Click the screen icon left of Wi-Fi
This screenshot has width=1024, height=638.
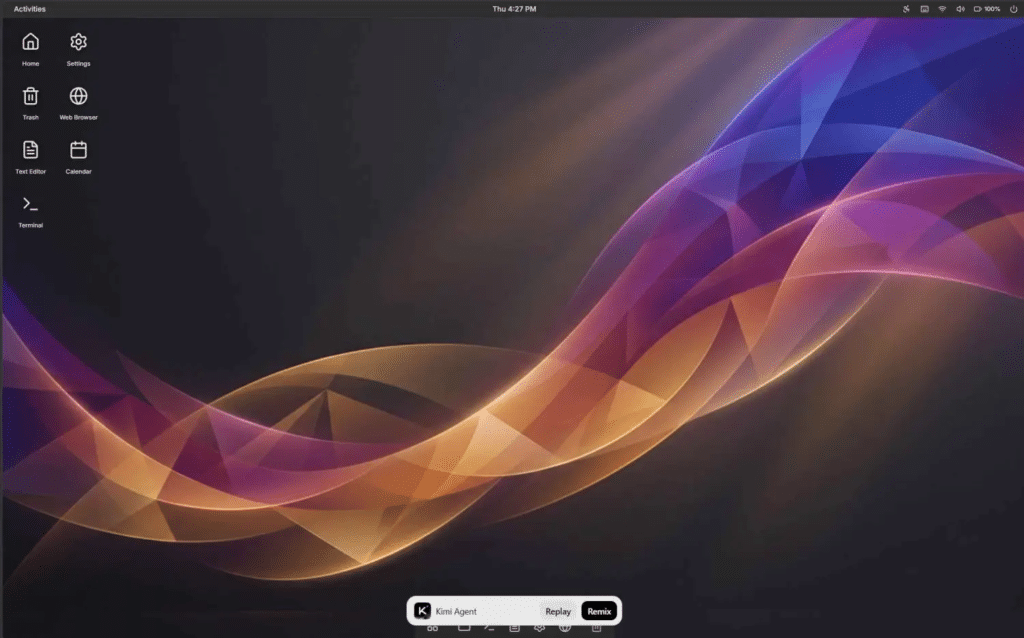coord(924,9)
